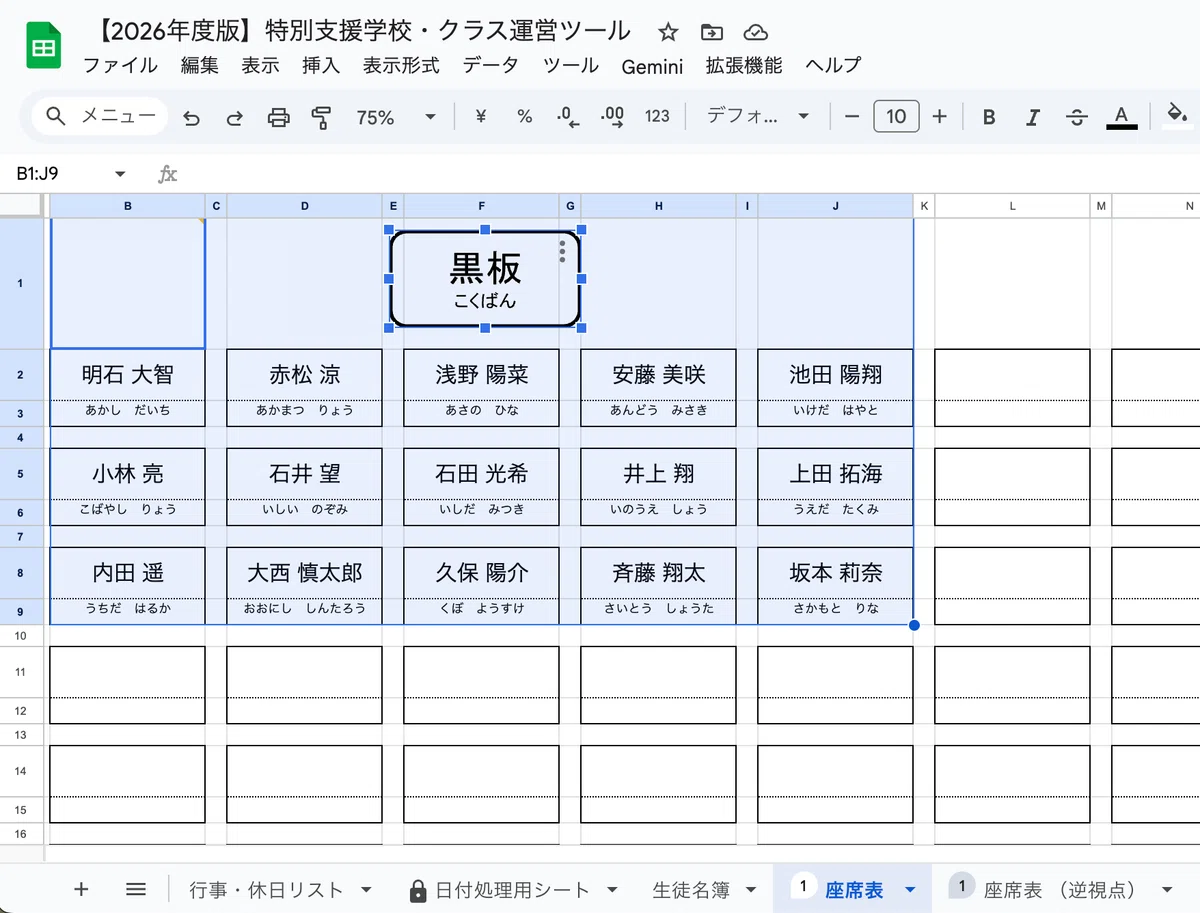The image size is (1200, 913).
Task: Open the 123 number formats menu
Action: pos(657,117)
